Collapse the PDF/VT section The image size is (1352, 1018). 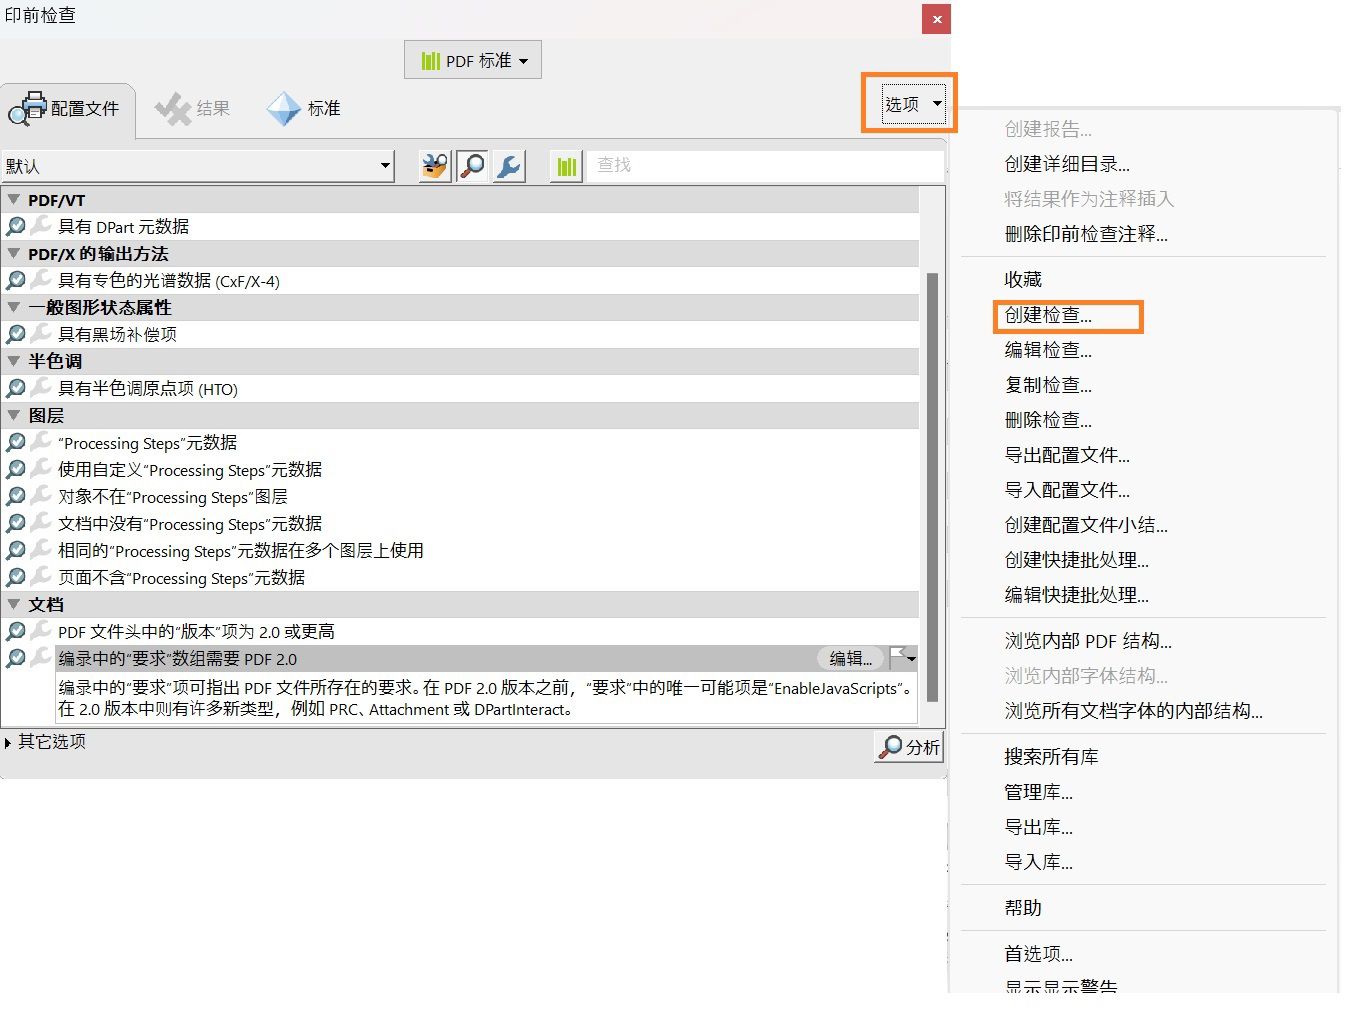pos(14,199)
